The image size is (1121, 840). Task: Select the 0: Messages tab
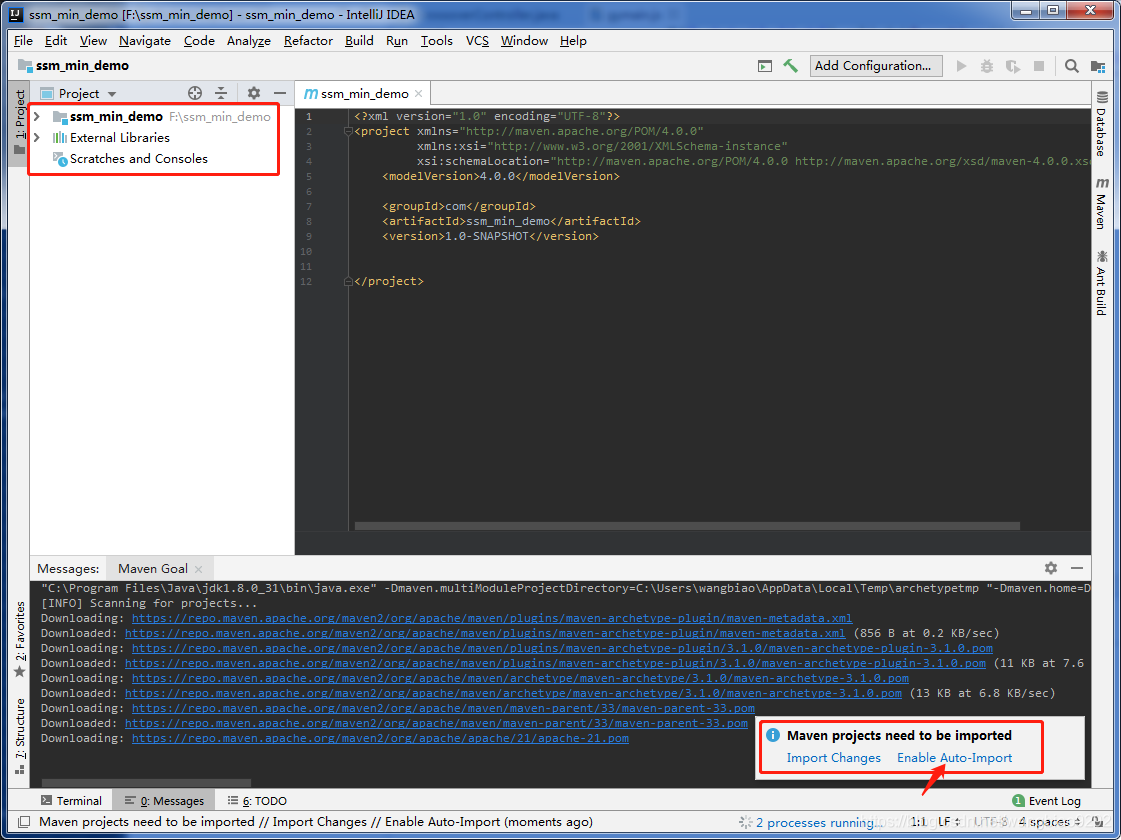pyautogui.click(x=164, y=801)
